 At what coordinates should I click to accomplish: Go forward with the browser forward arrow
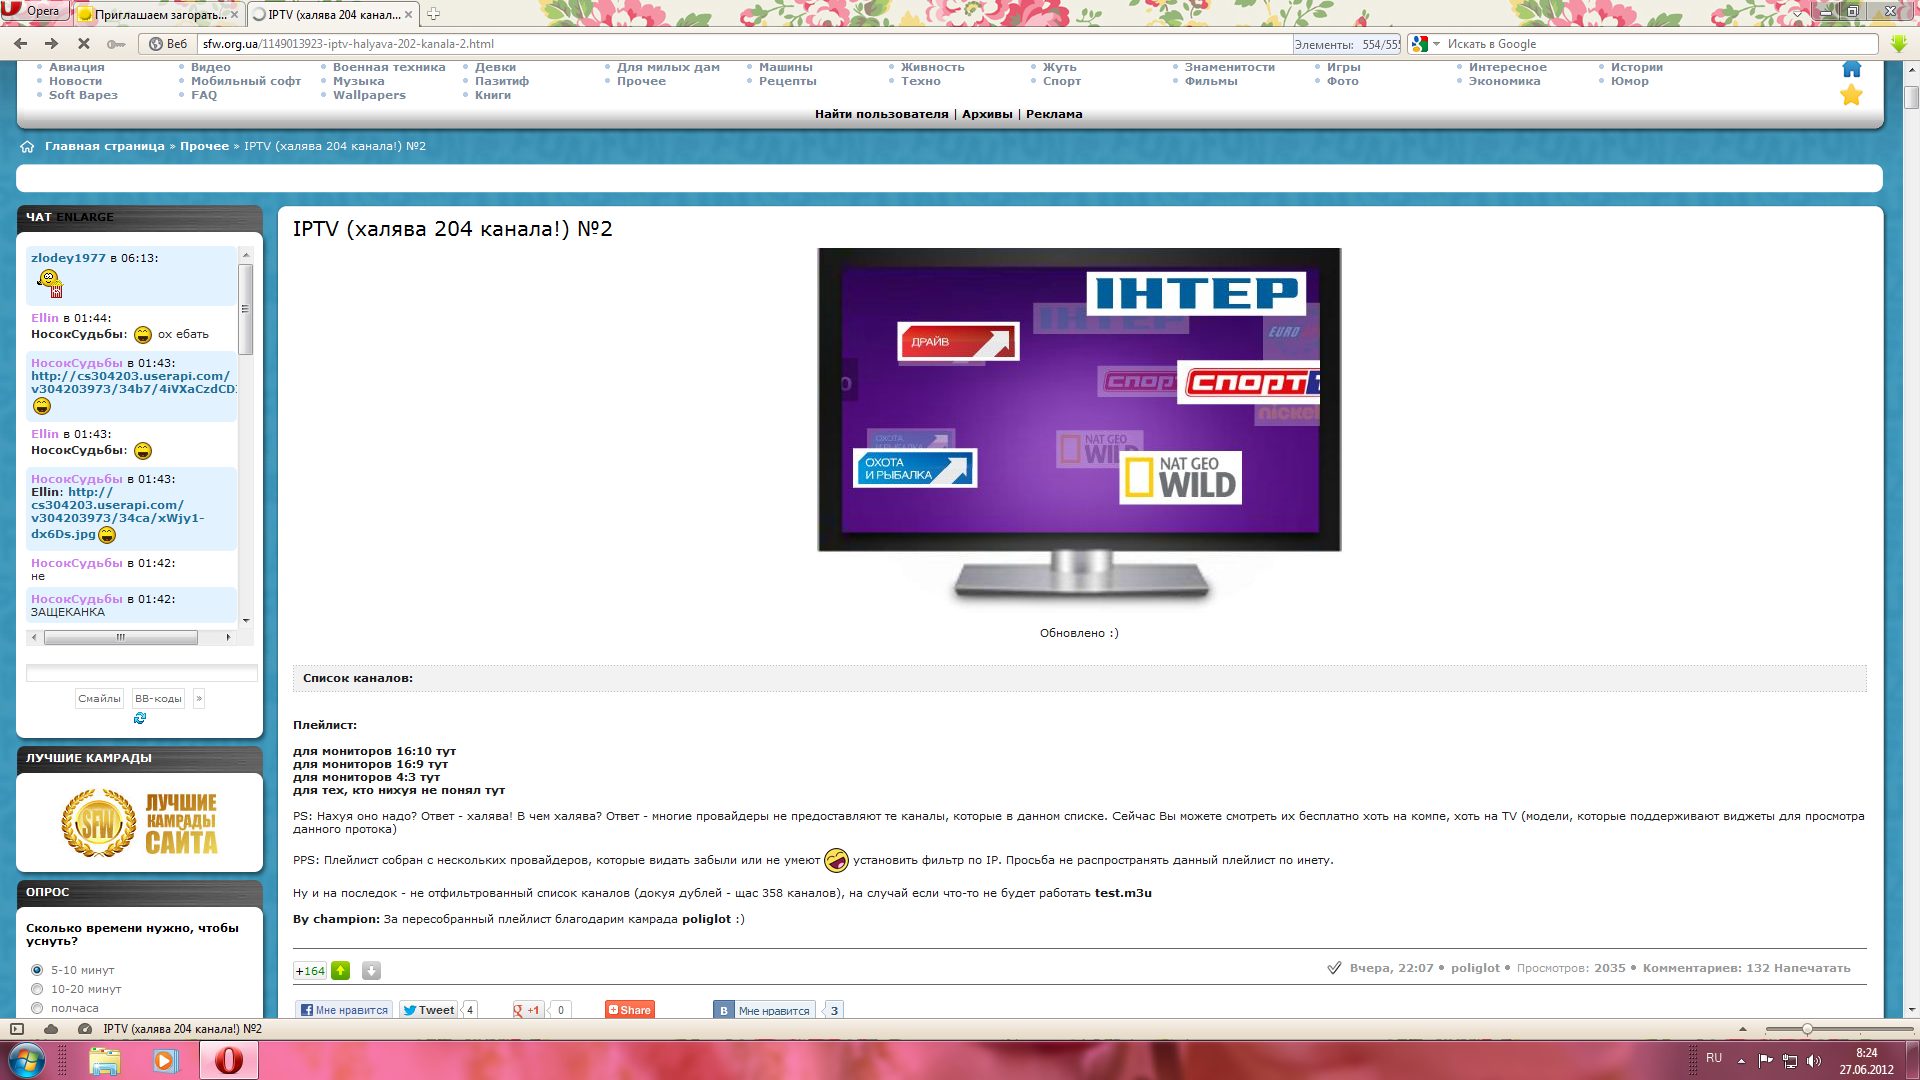[x=52, y=44]
